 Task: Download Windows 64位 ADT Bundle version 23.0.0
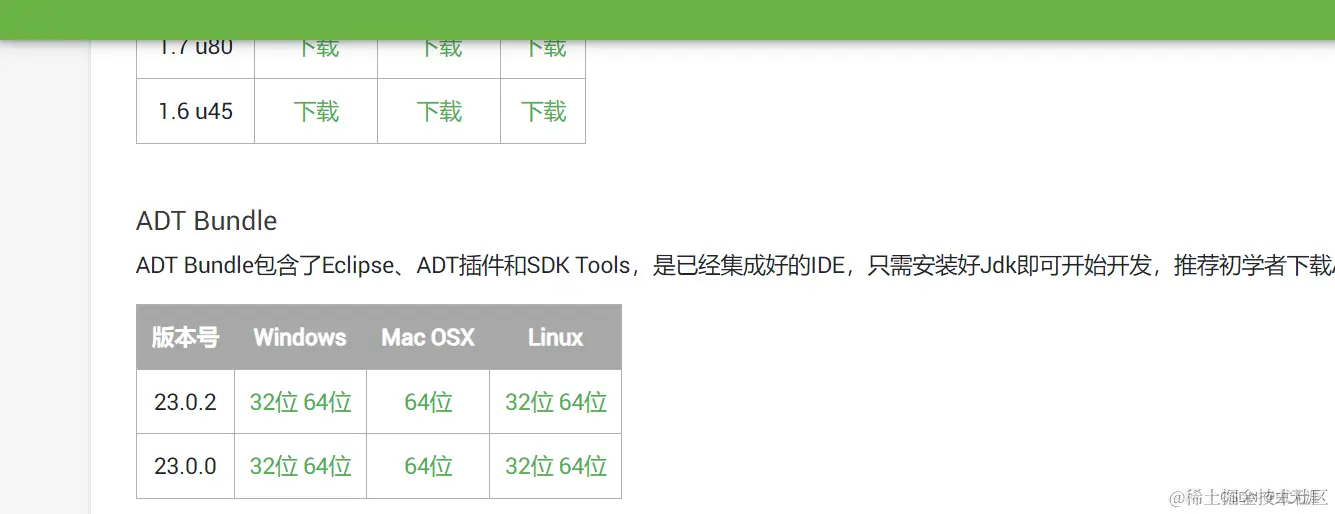pos(328,466)
